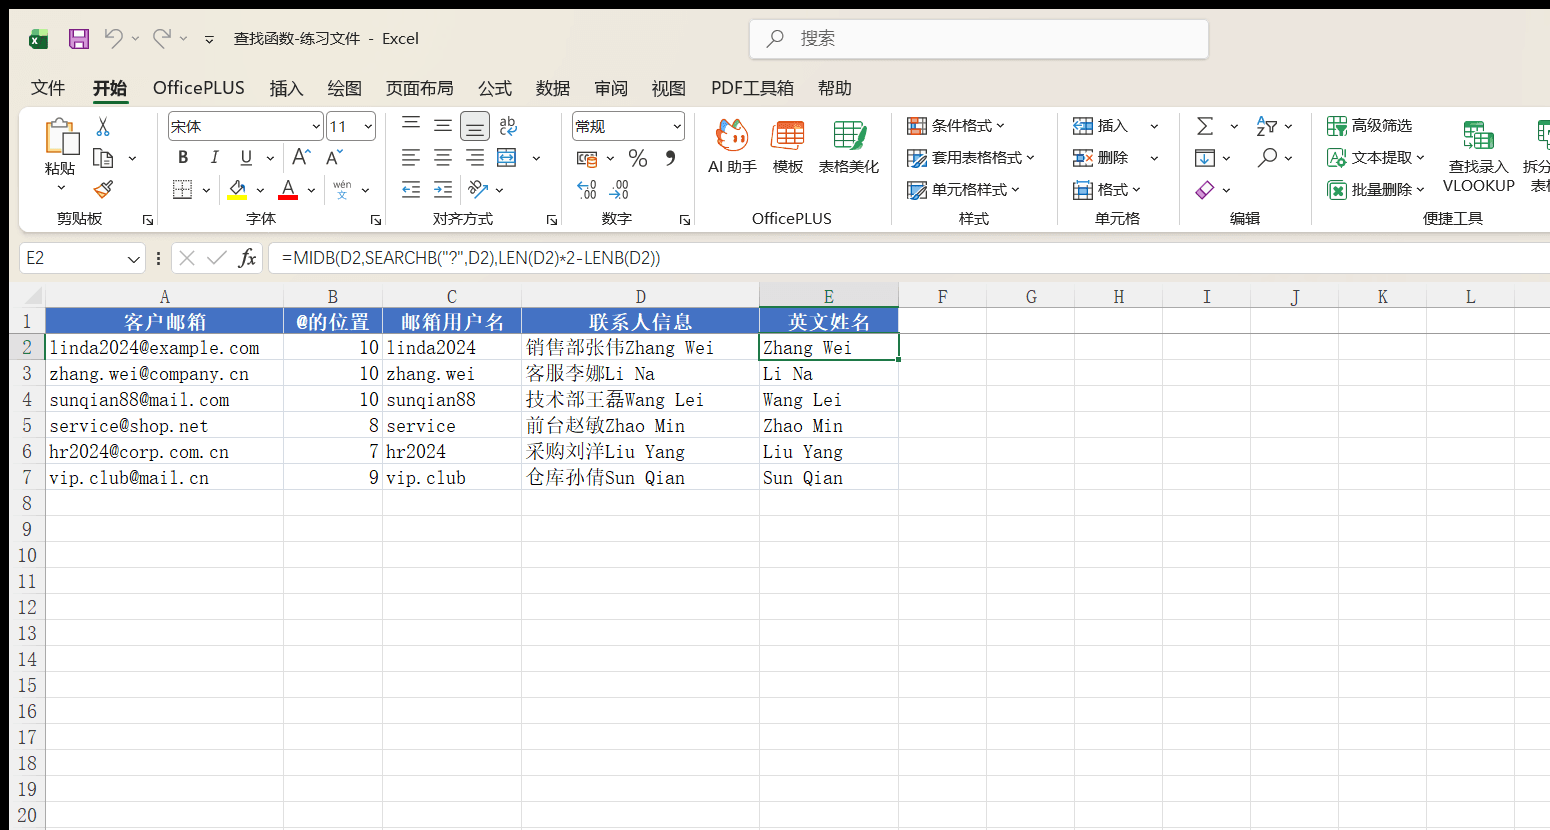The image size is (1550, 830).
Task: Click the percent style icon
Action: click(x=638, y=158)
